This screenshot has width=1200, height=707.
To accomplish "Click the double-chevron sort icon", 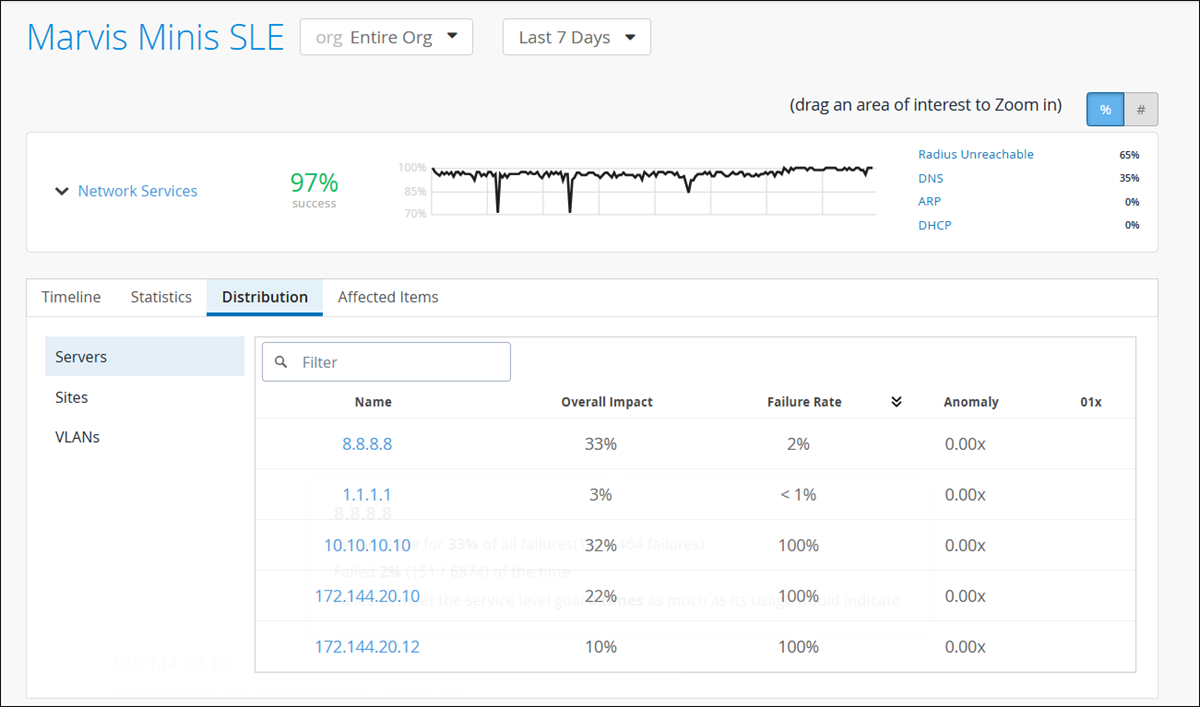I will pos(896,402).
